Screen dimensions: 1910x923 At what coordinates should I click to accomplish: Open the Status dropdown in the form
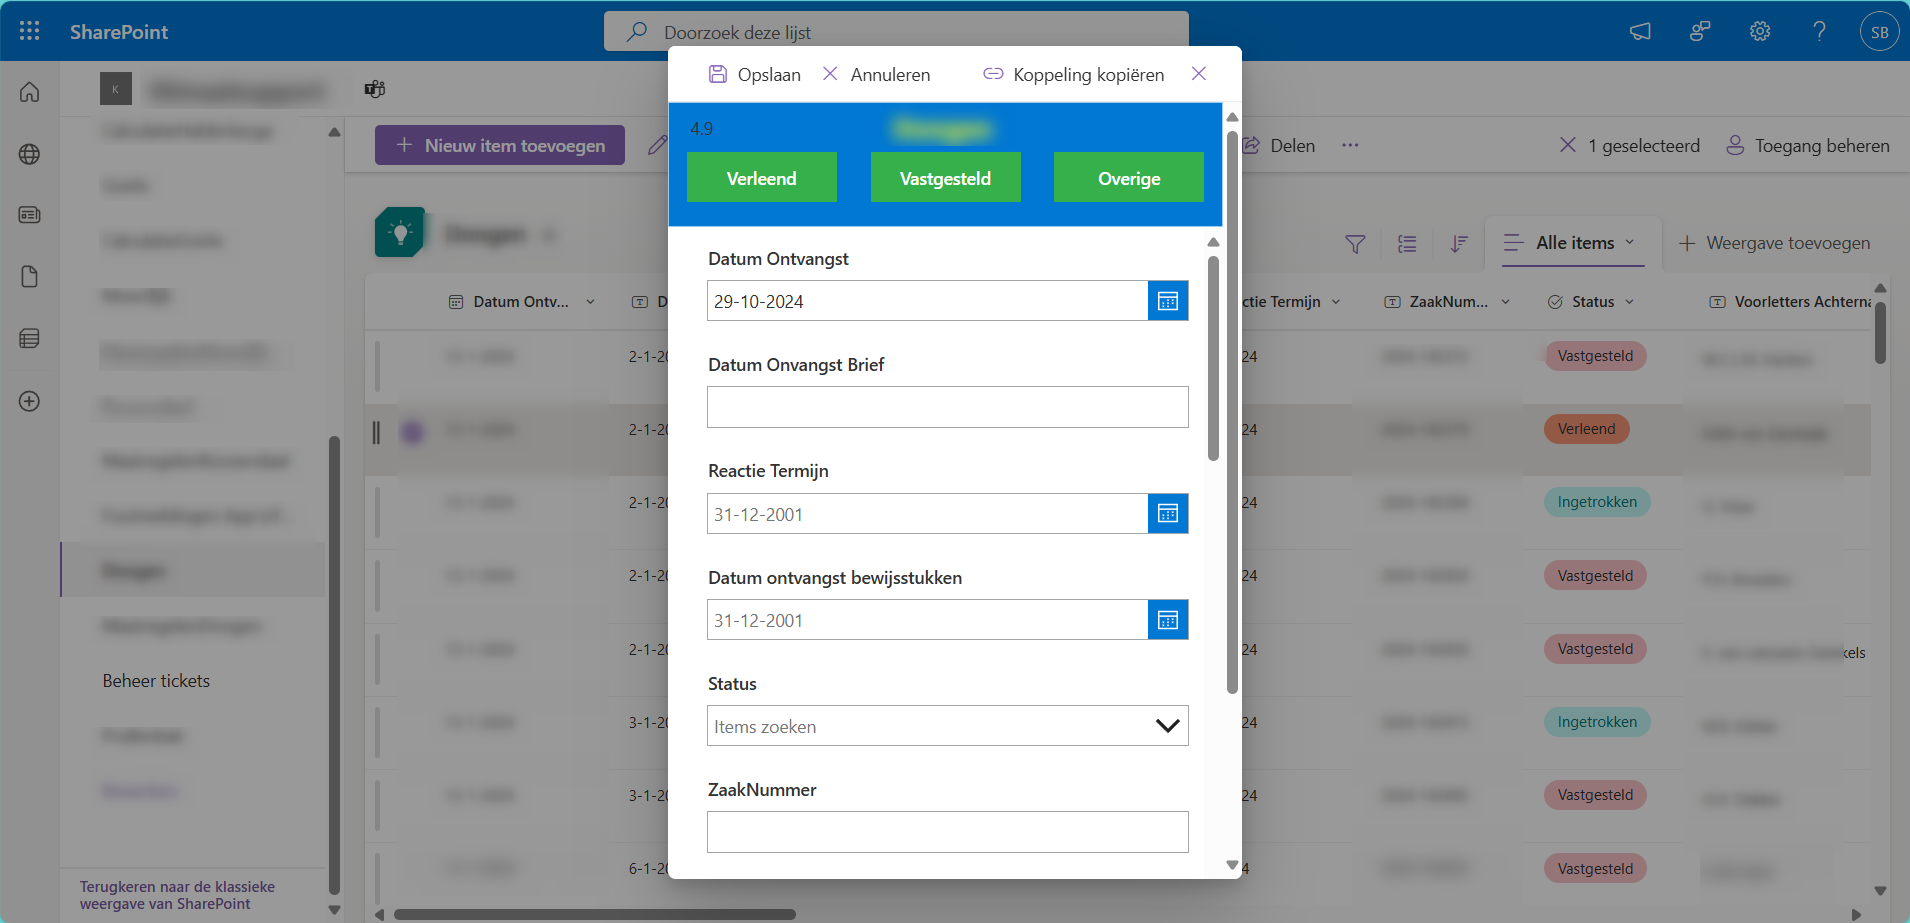click(x=1167, y=726)
